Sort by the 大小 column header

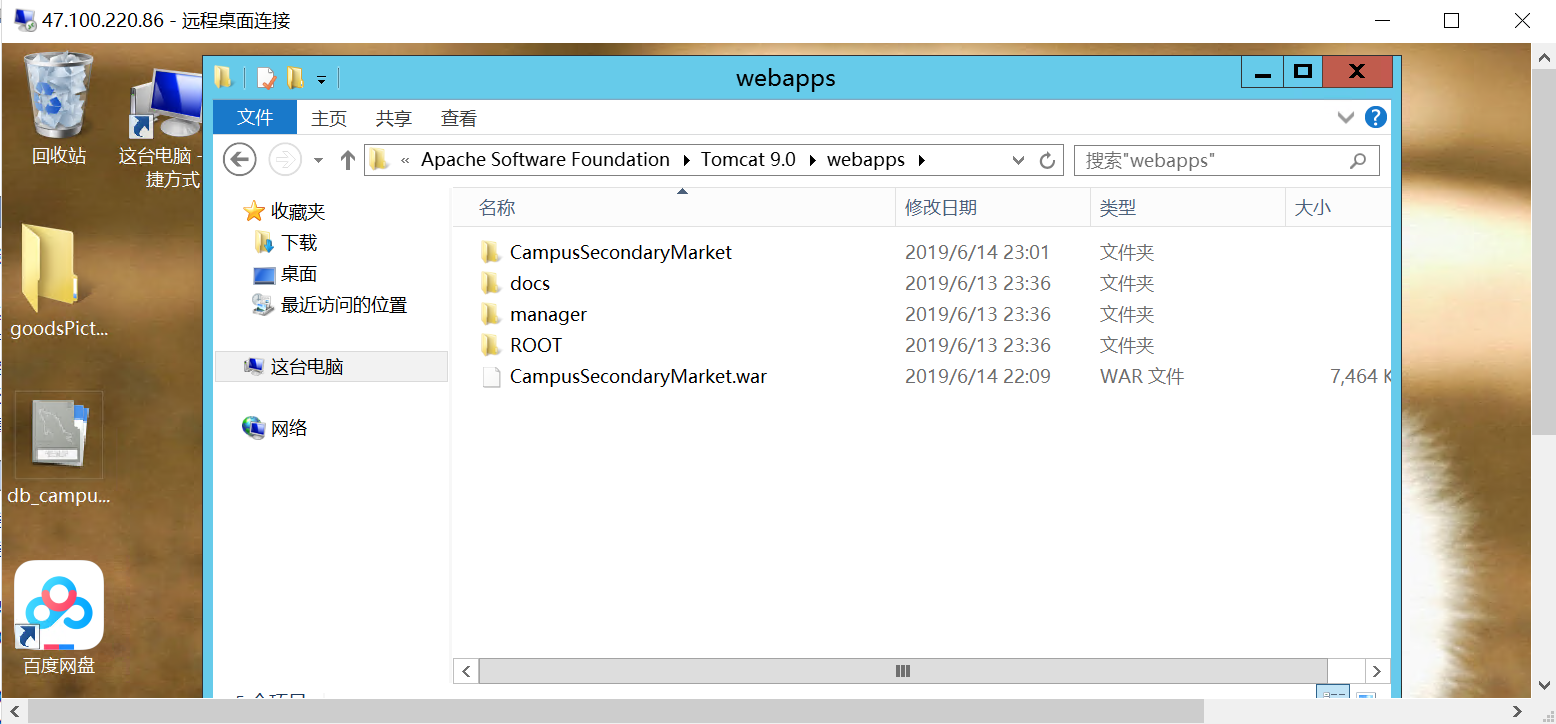pyautogui.click(x=1337, y=208)
